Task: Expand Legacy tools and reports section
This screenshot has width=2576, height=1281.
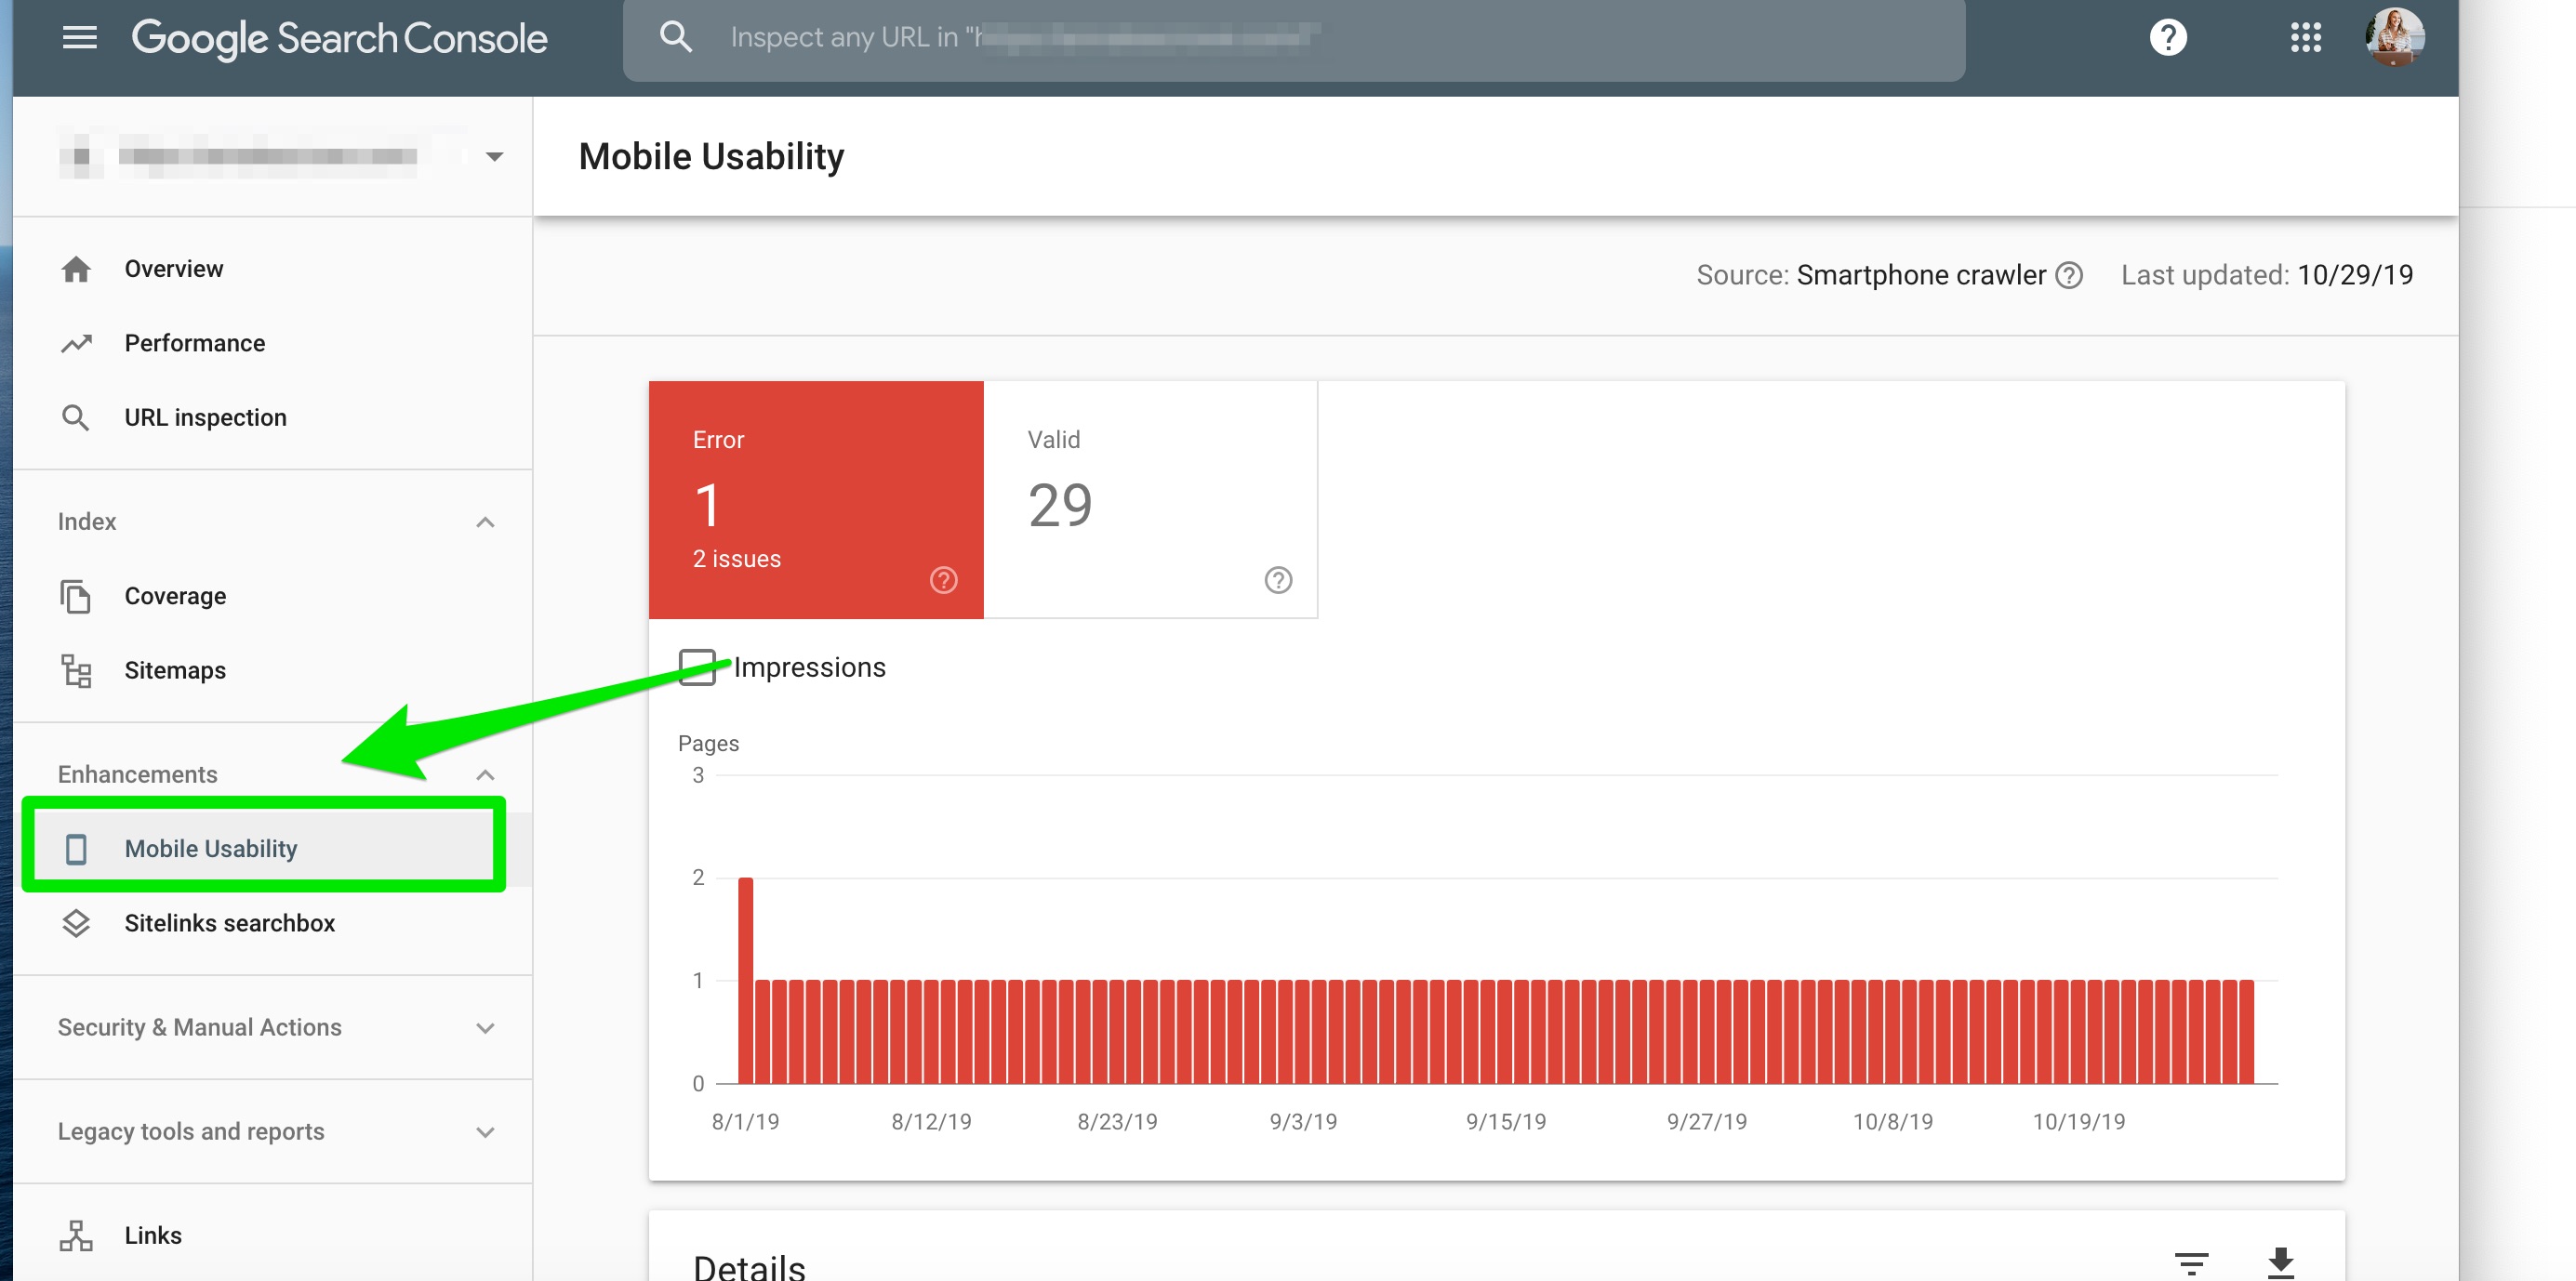Action: tap(485, 1132)
